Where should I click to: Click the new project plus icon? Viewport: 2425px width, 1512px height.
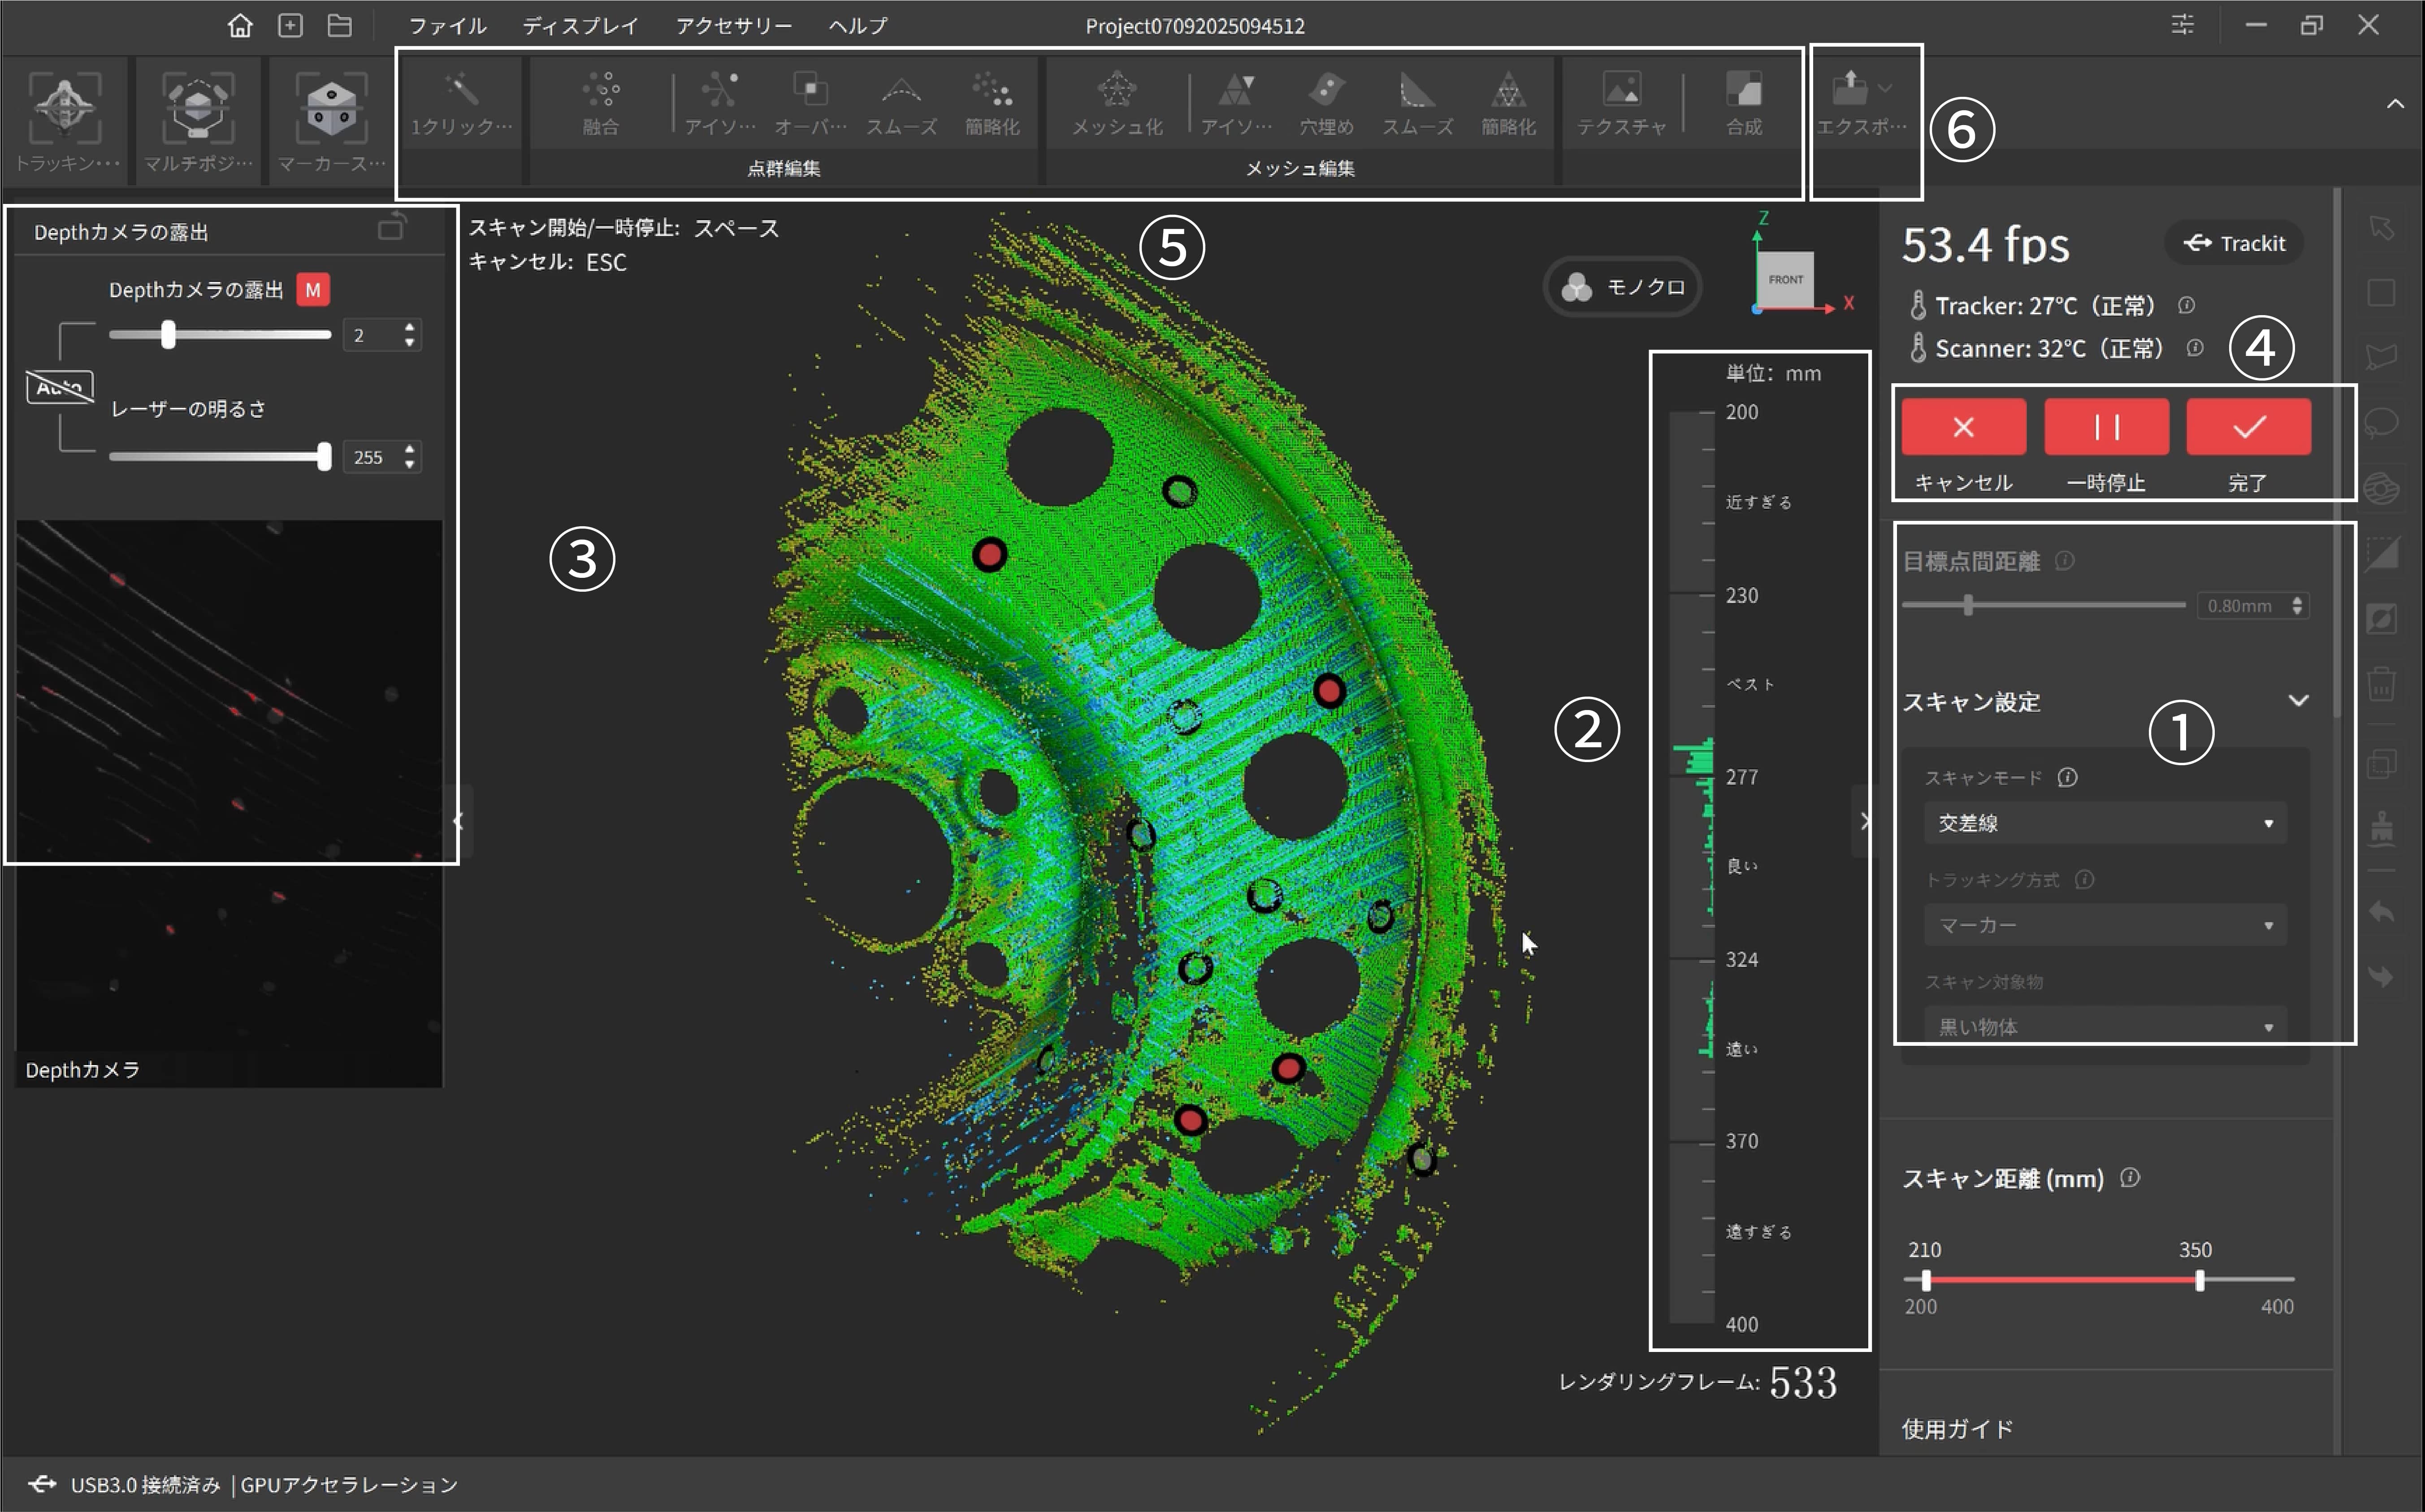(x=290, y=25)
